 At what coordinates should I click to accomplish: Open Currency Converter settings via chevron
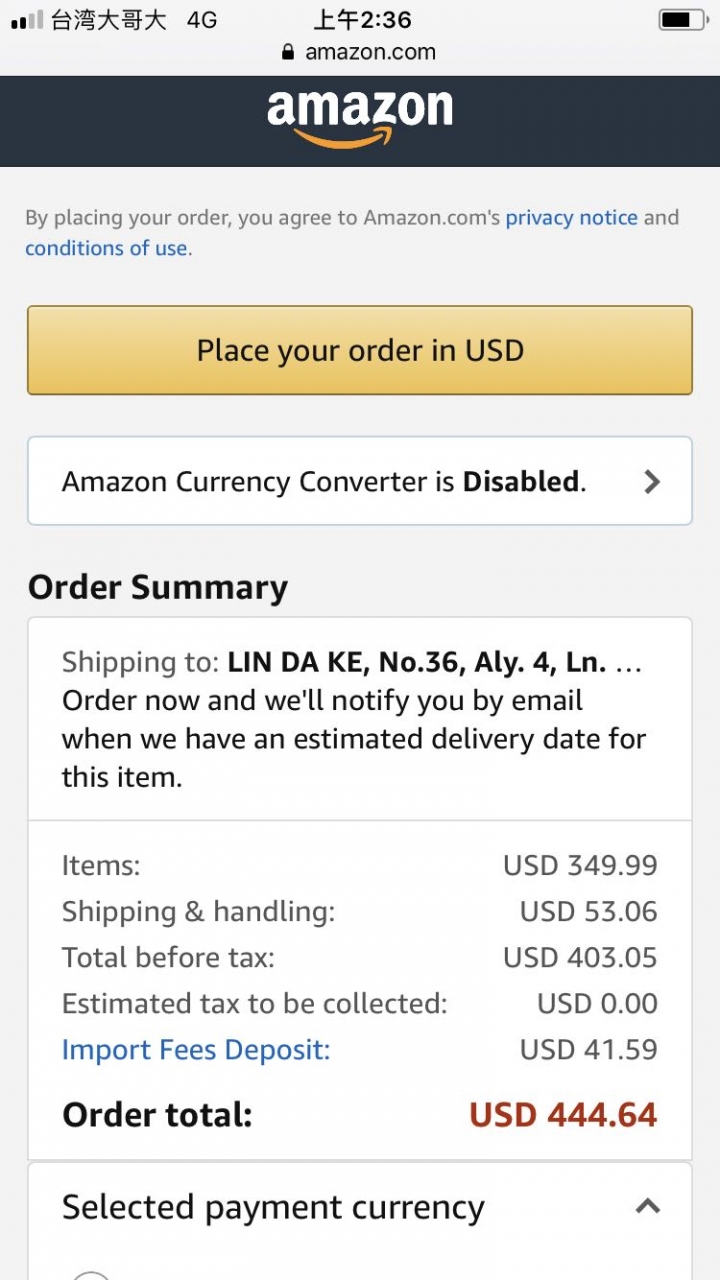(652, 482)
